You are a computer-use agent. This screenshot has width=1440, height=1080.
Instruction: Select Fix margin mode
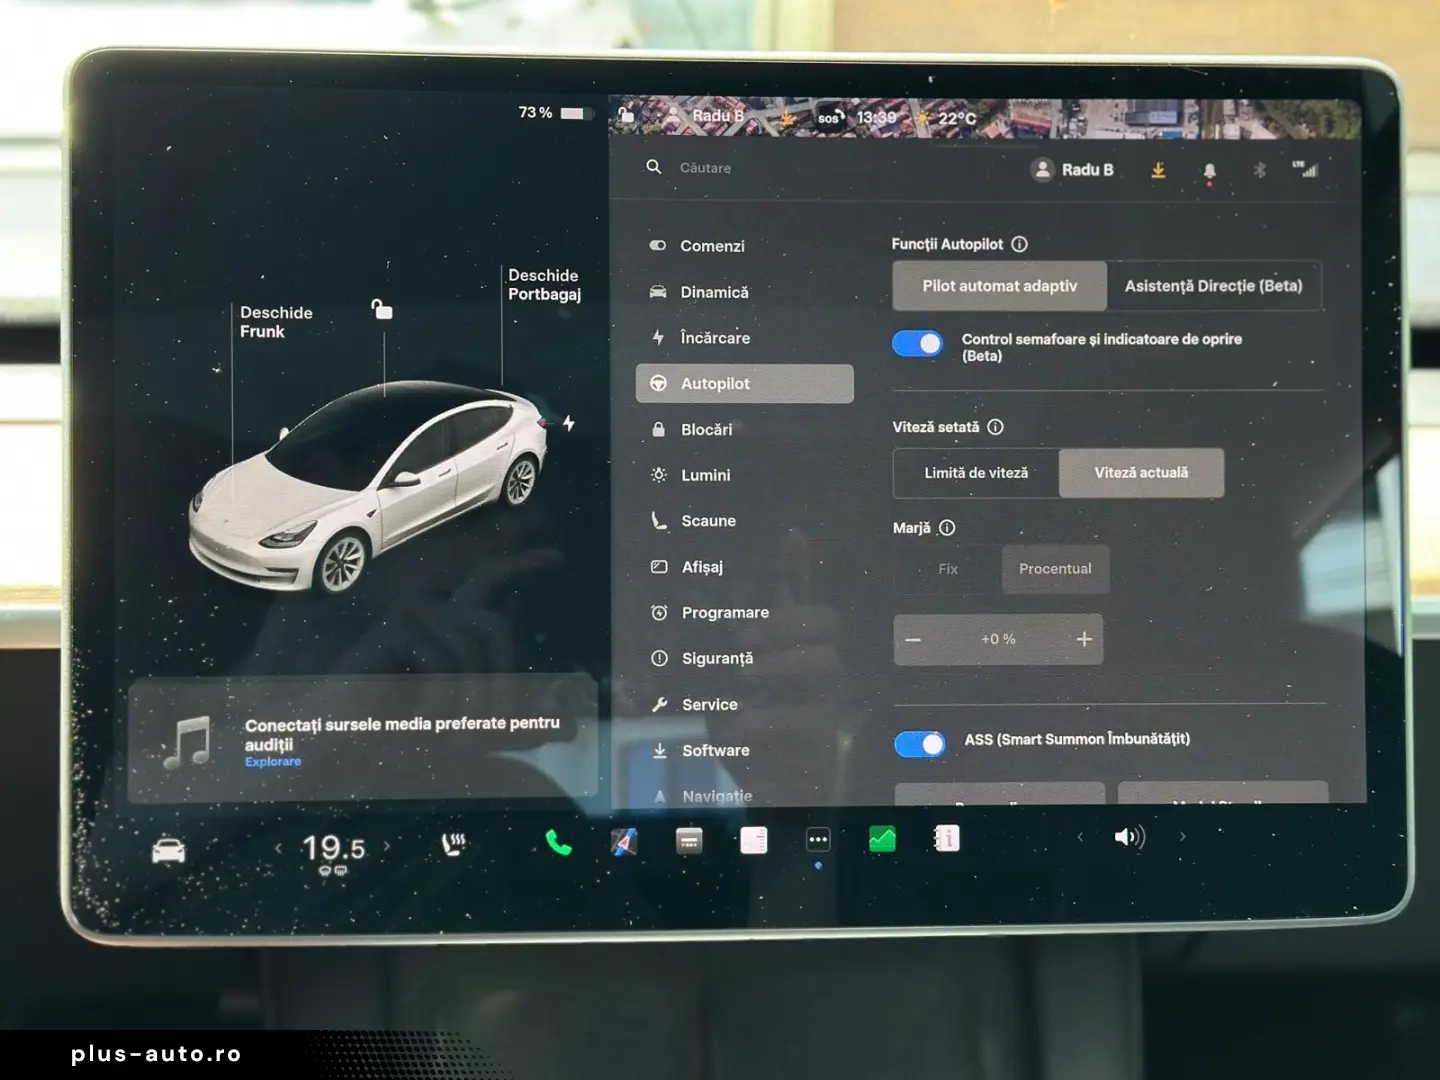948,569
